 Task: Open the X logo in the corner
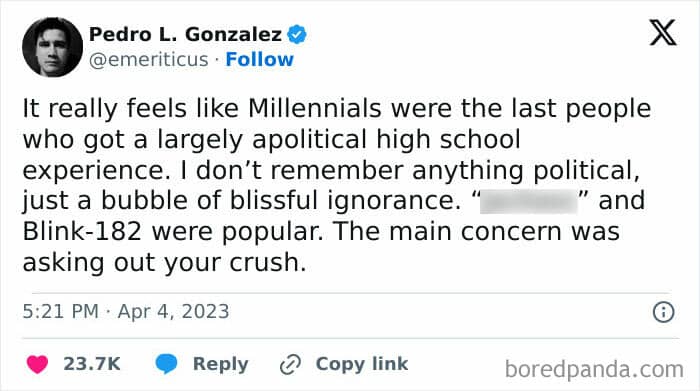tap(663, 33)
